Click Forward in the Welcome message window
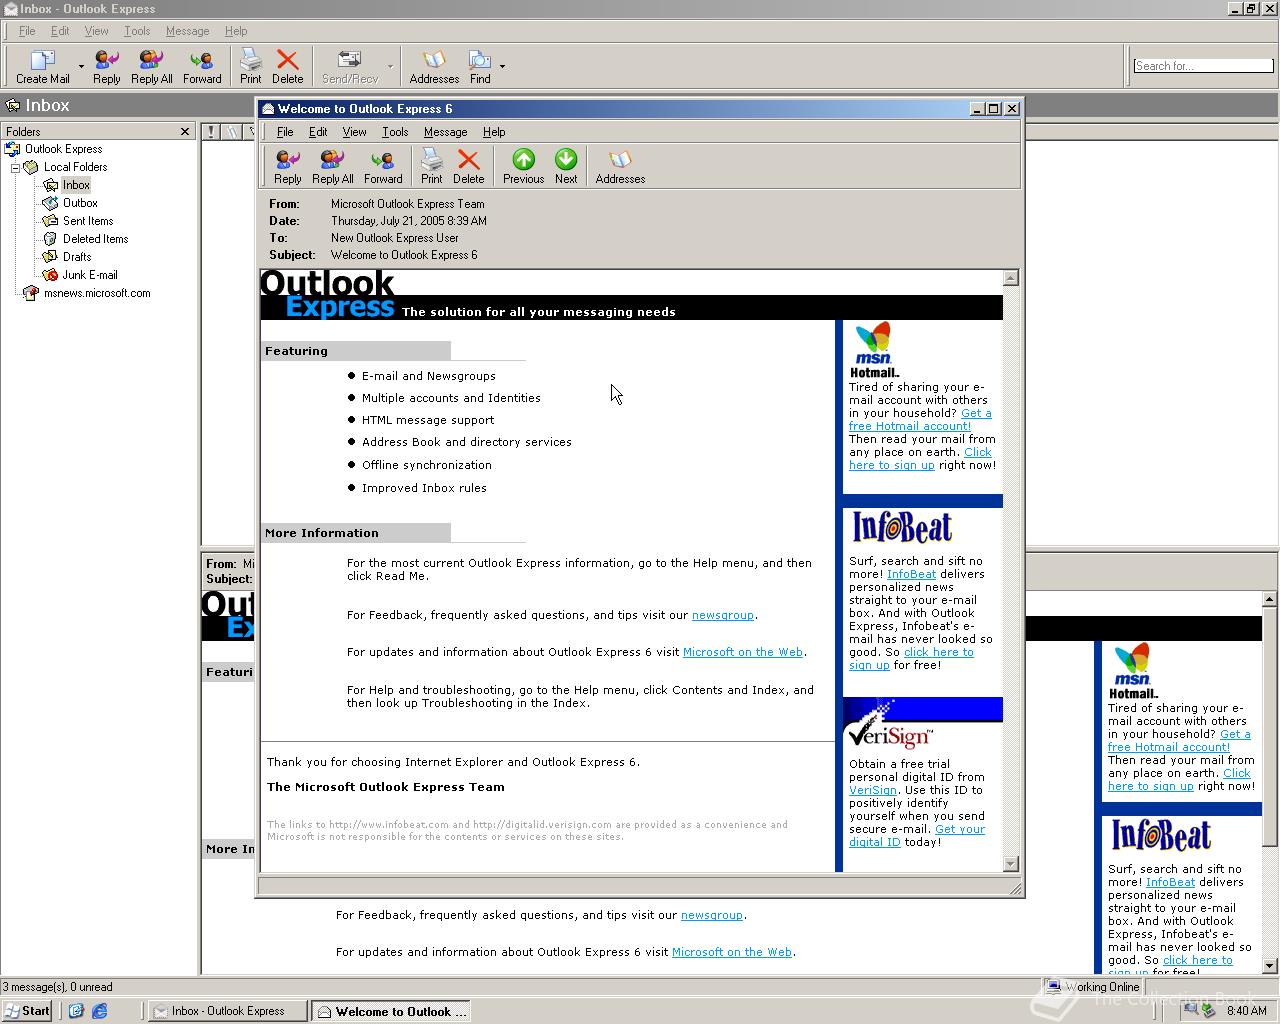1280x1024 pixels. 383,166
